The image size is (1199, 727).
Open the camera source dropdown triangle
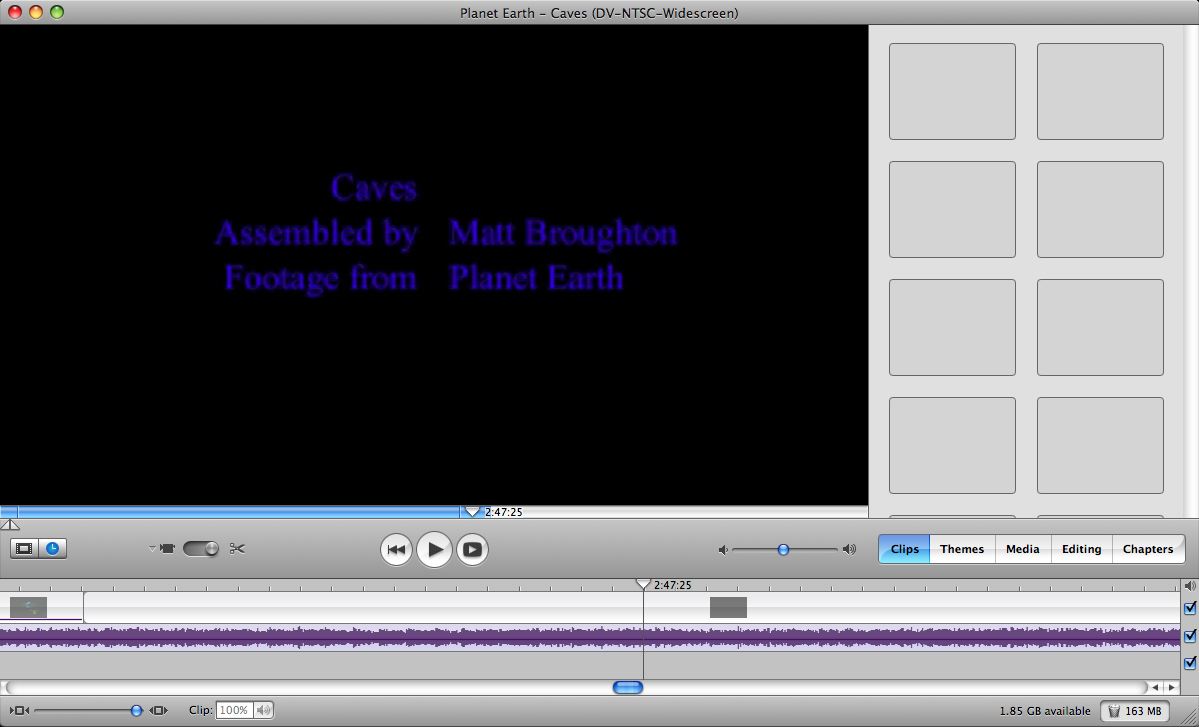pos(151,548)
